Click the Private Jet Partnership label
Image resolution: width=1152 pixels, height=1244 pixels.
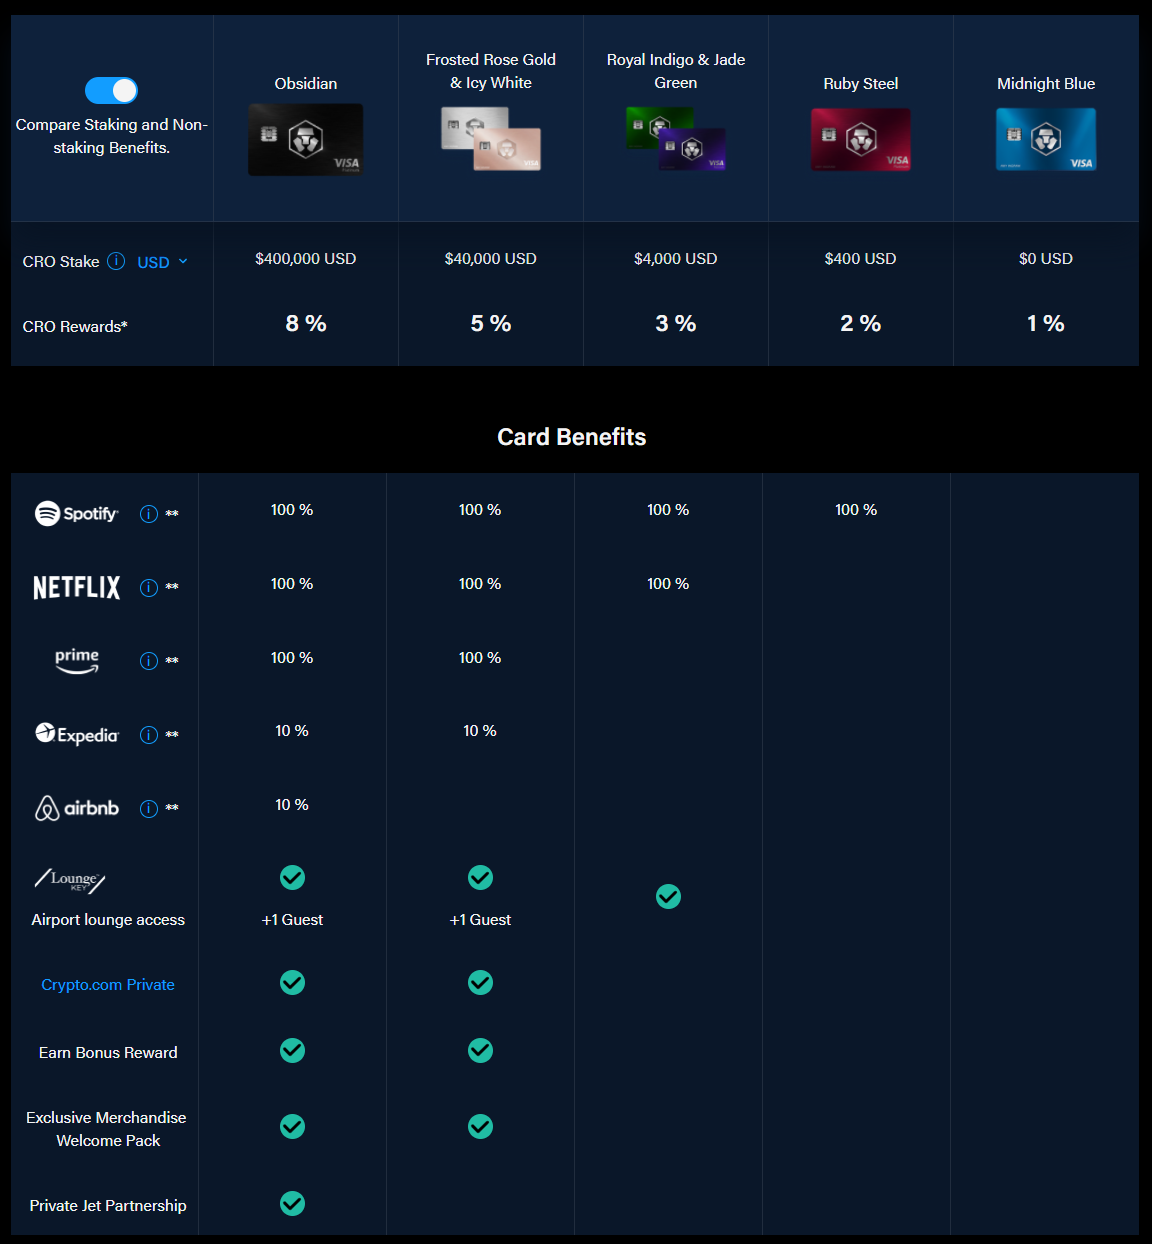[108, 1206]
